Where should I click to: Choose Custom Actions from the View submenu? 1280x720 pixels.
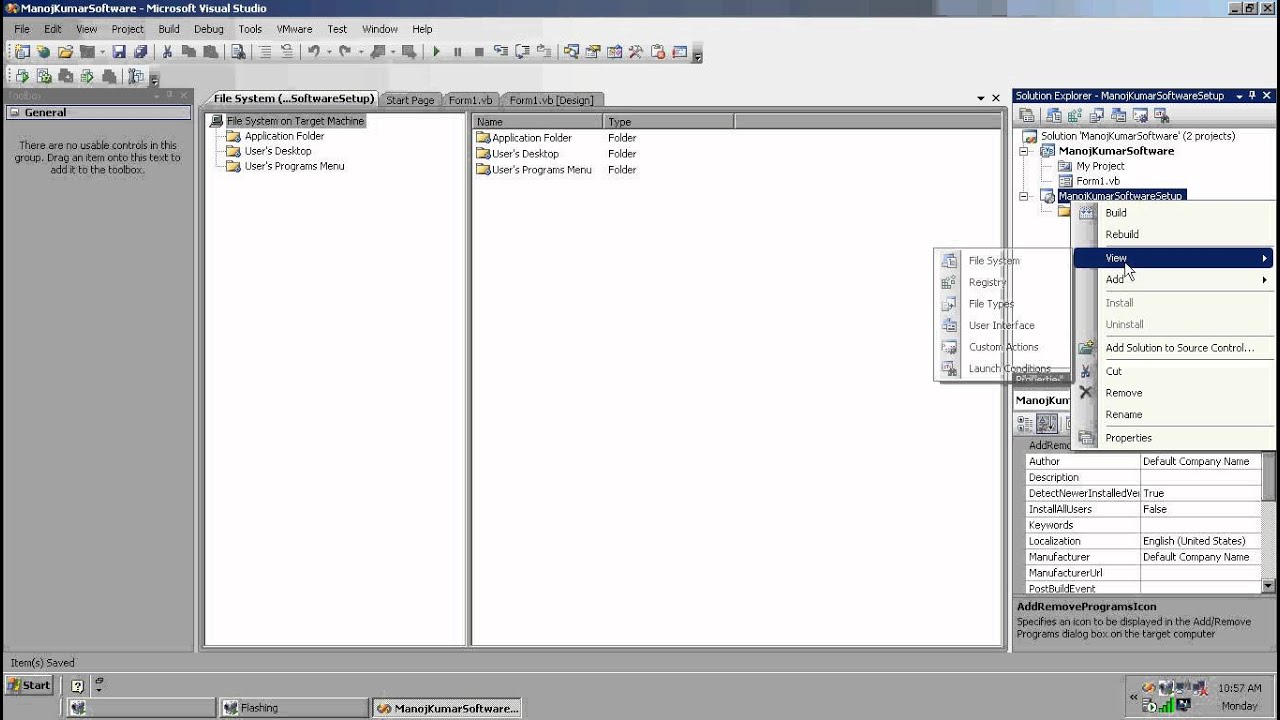[1002, 347]
